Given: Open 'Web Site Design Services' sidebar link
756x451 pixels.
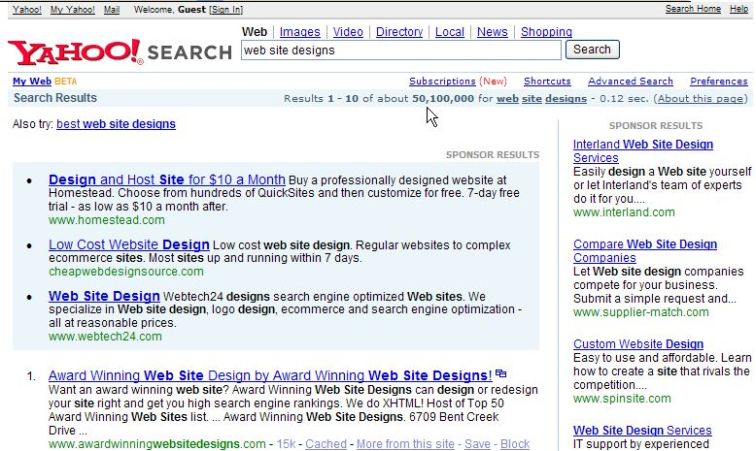Looking at the screenshot, I should point(642,430).
